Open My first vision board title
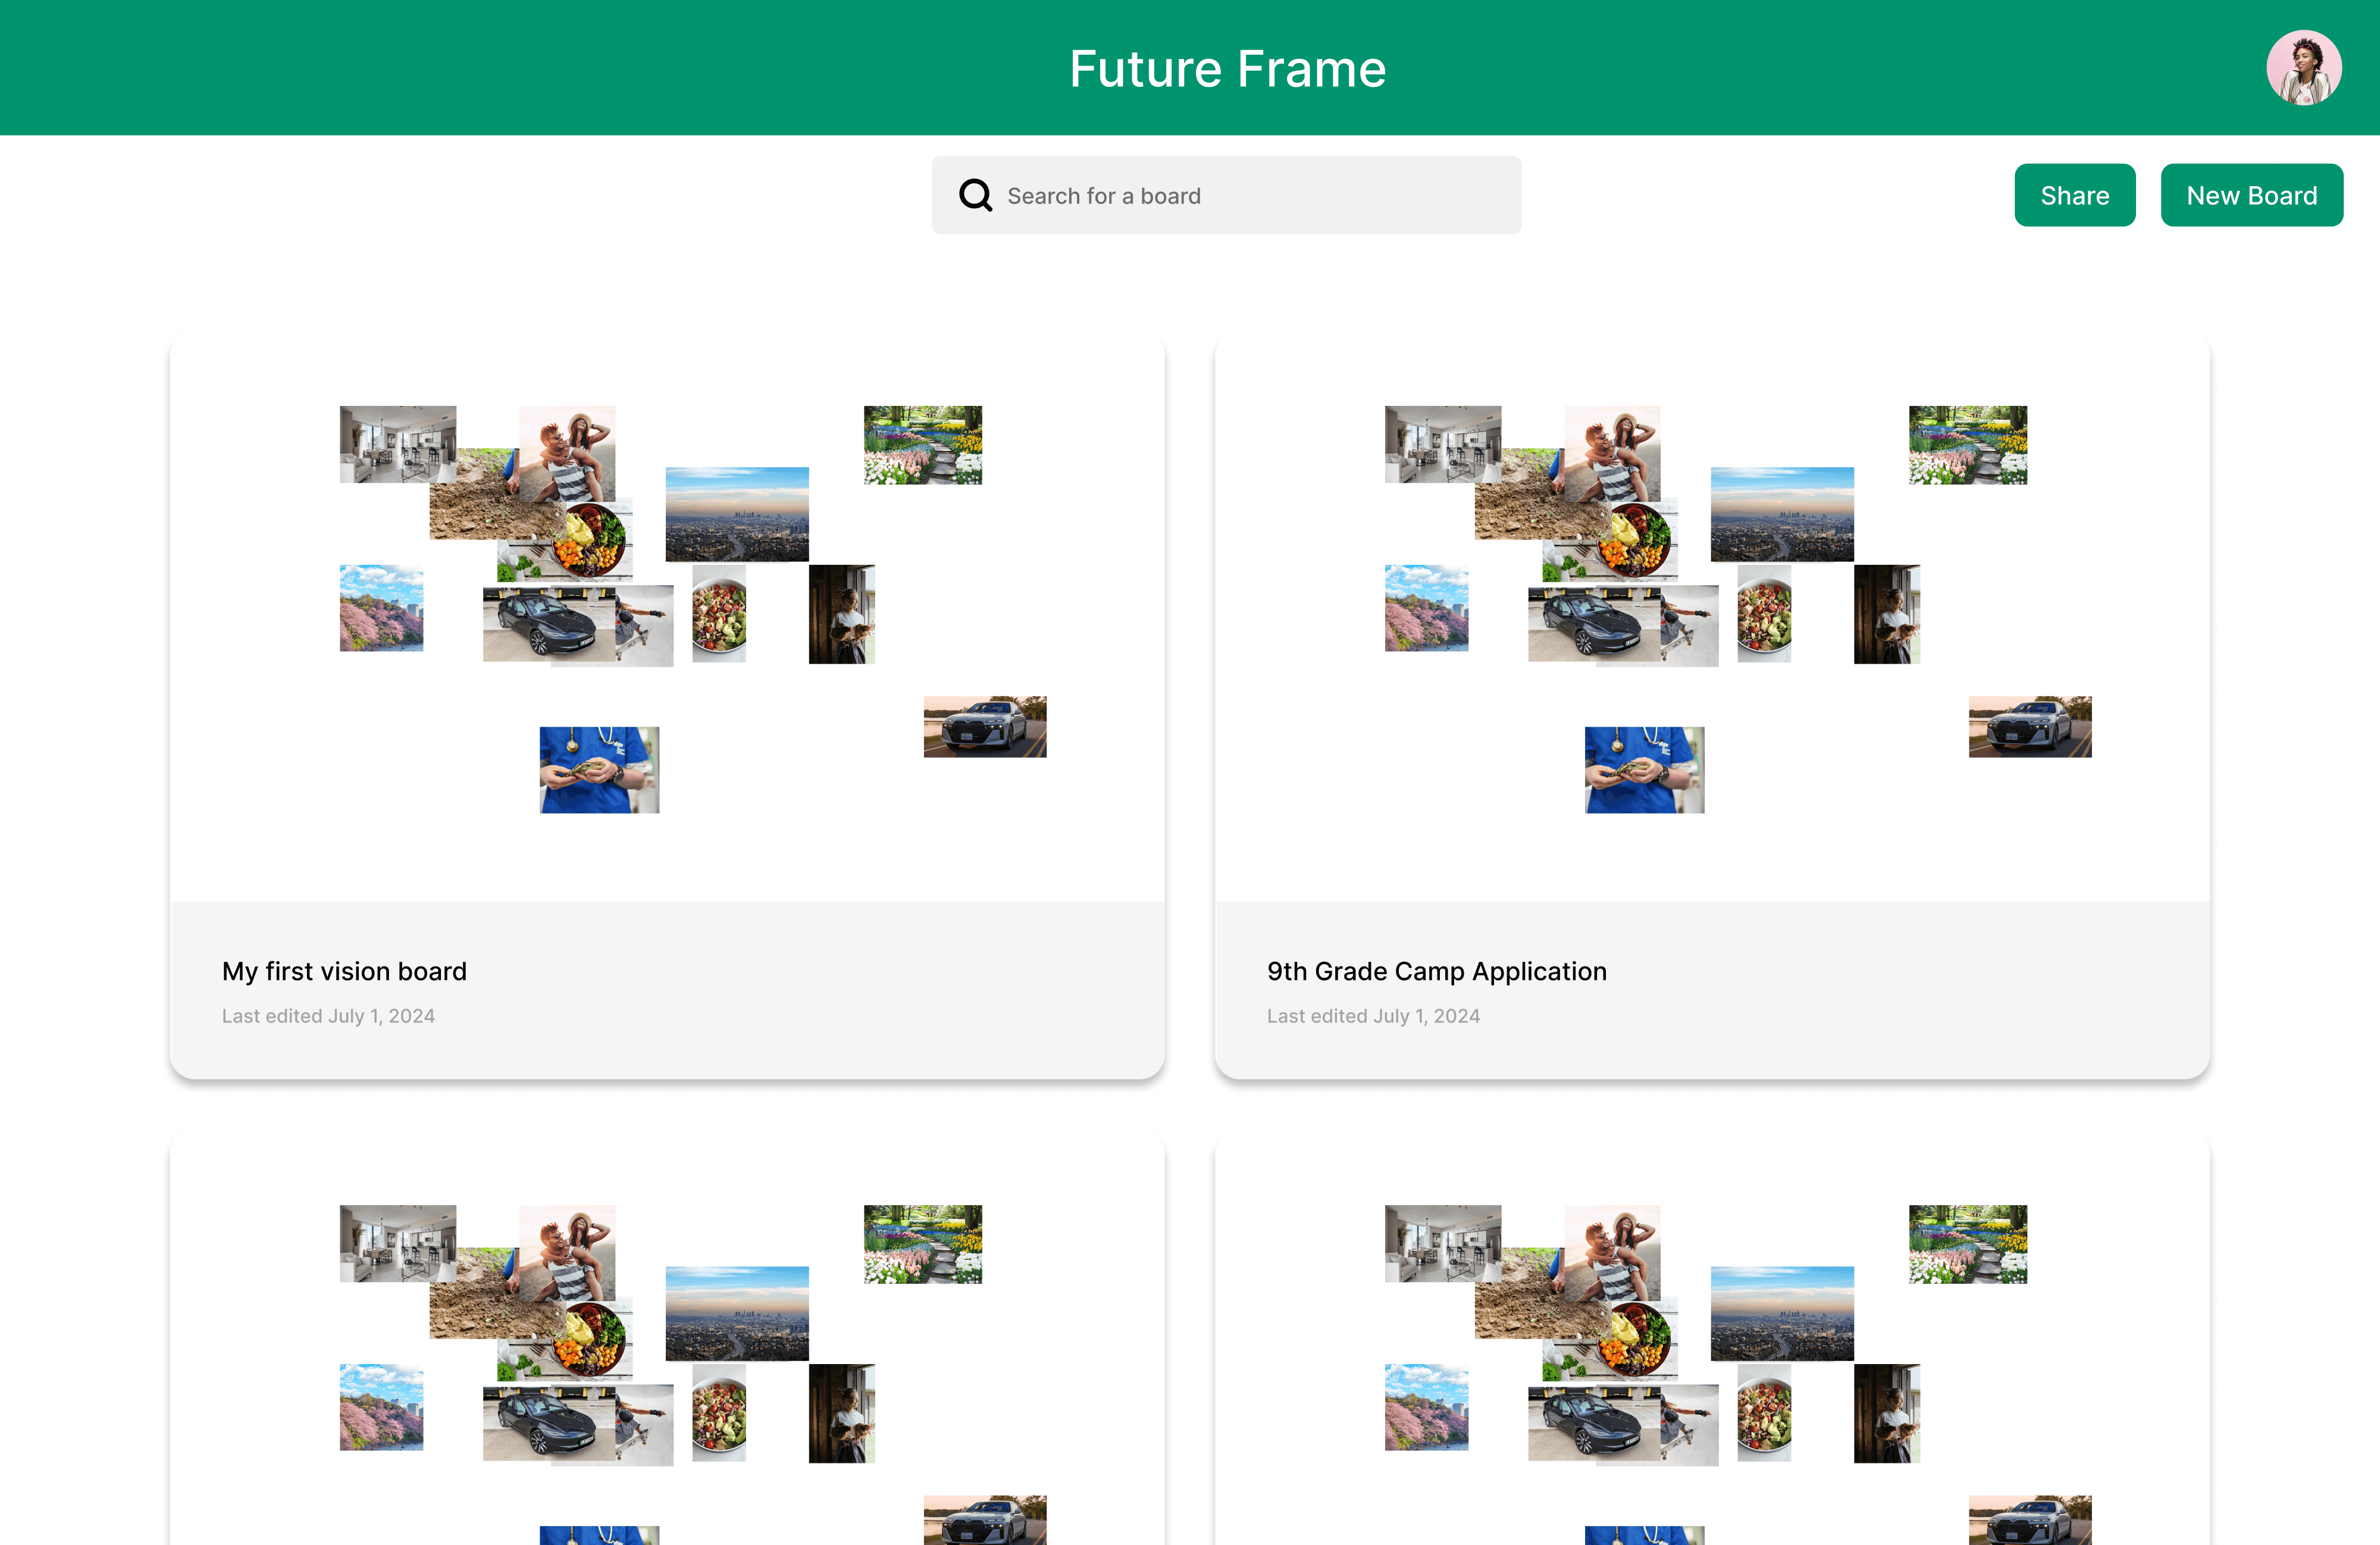The height and width of the screenshot is (1545, 2380). pos(344,971)
